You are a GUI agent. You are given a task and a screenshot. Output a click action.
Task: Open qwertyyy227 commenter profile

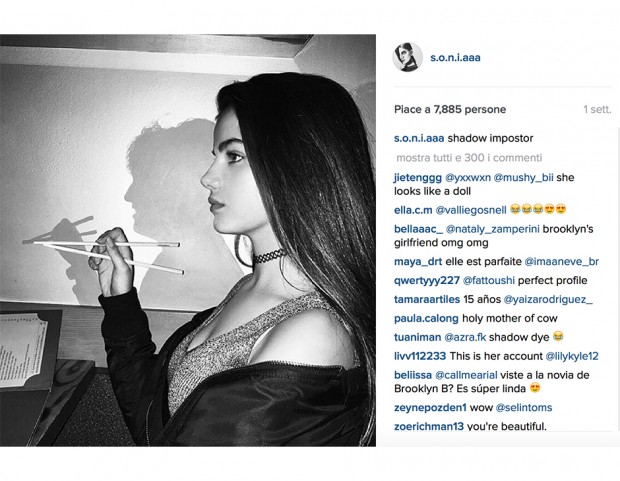tap(427, 280)
